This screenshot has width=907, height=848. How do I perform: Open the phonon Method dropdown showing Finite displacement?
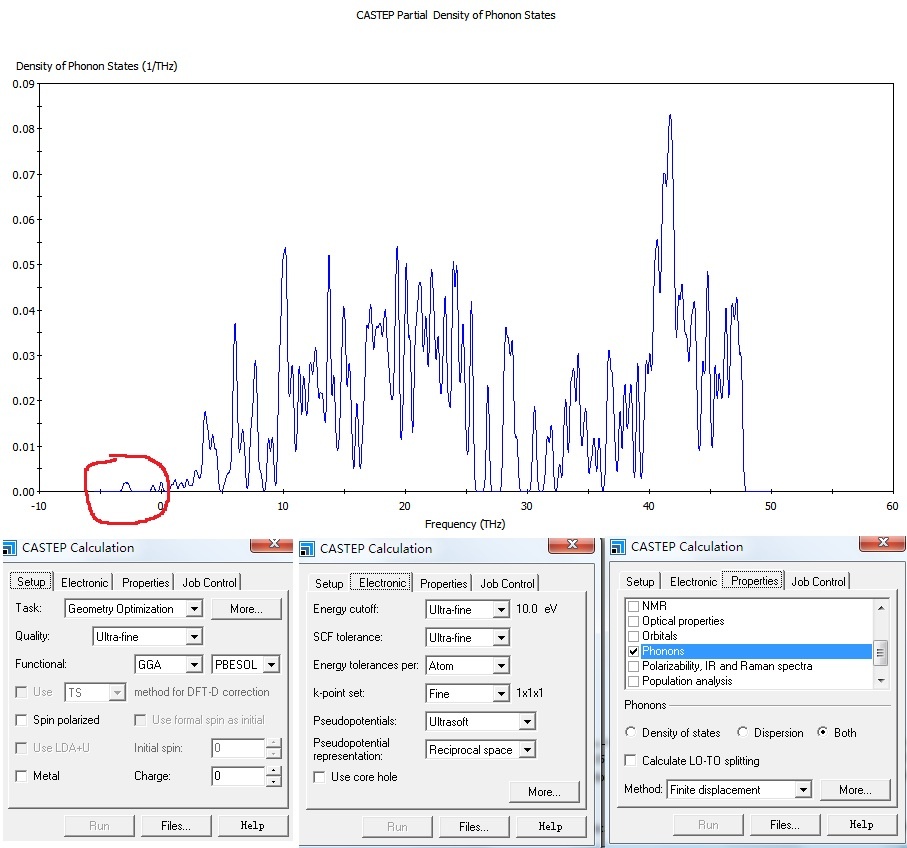(803, 790)
